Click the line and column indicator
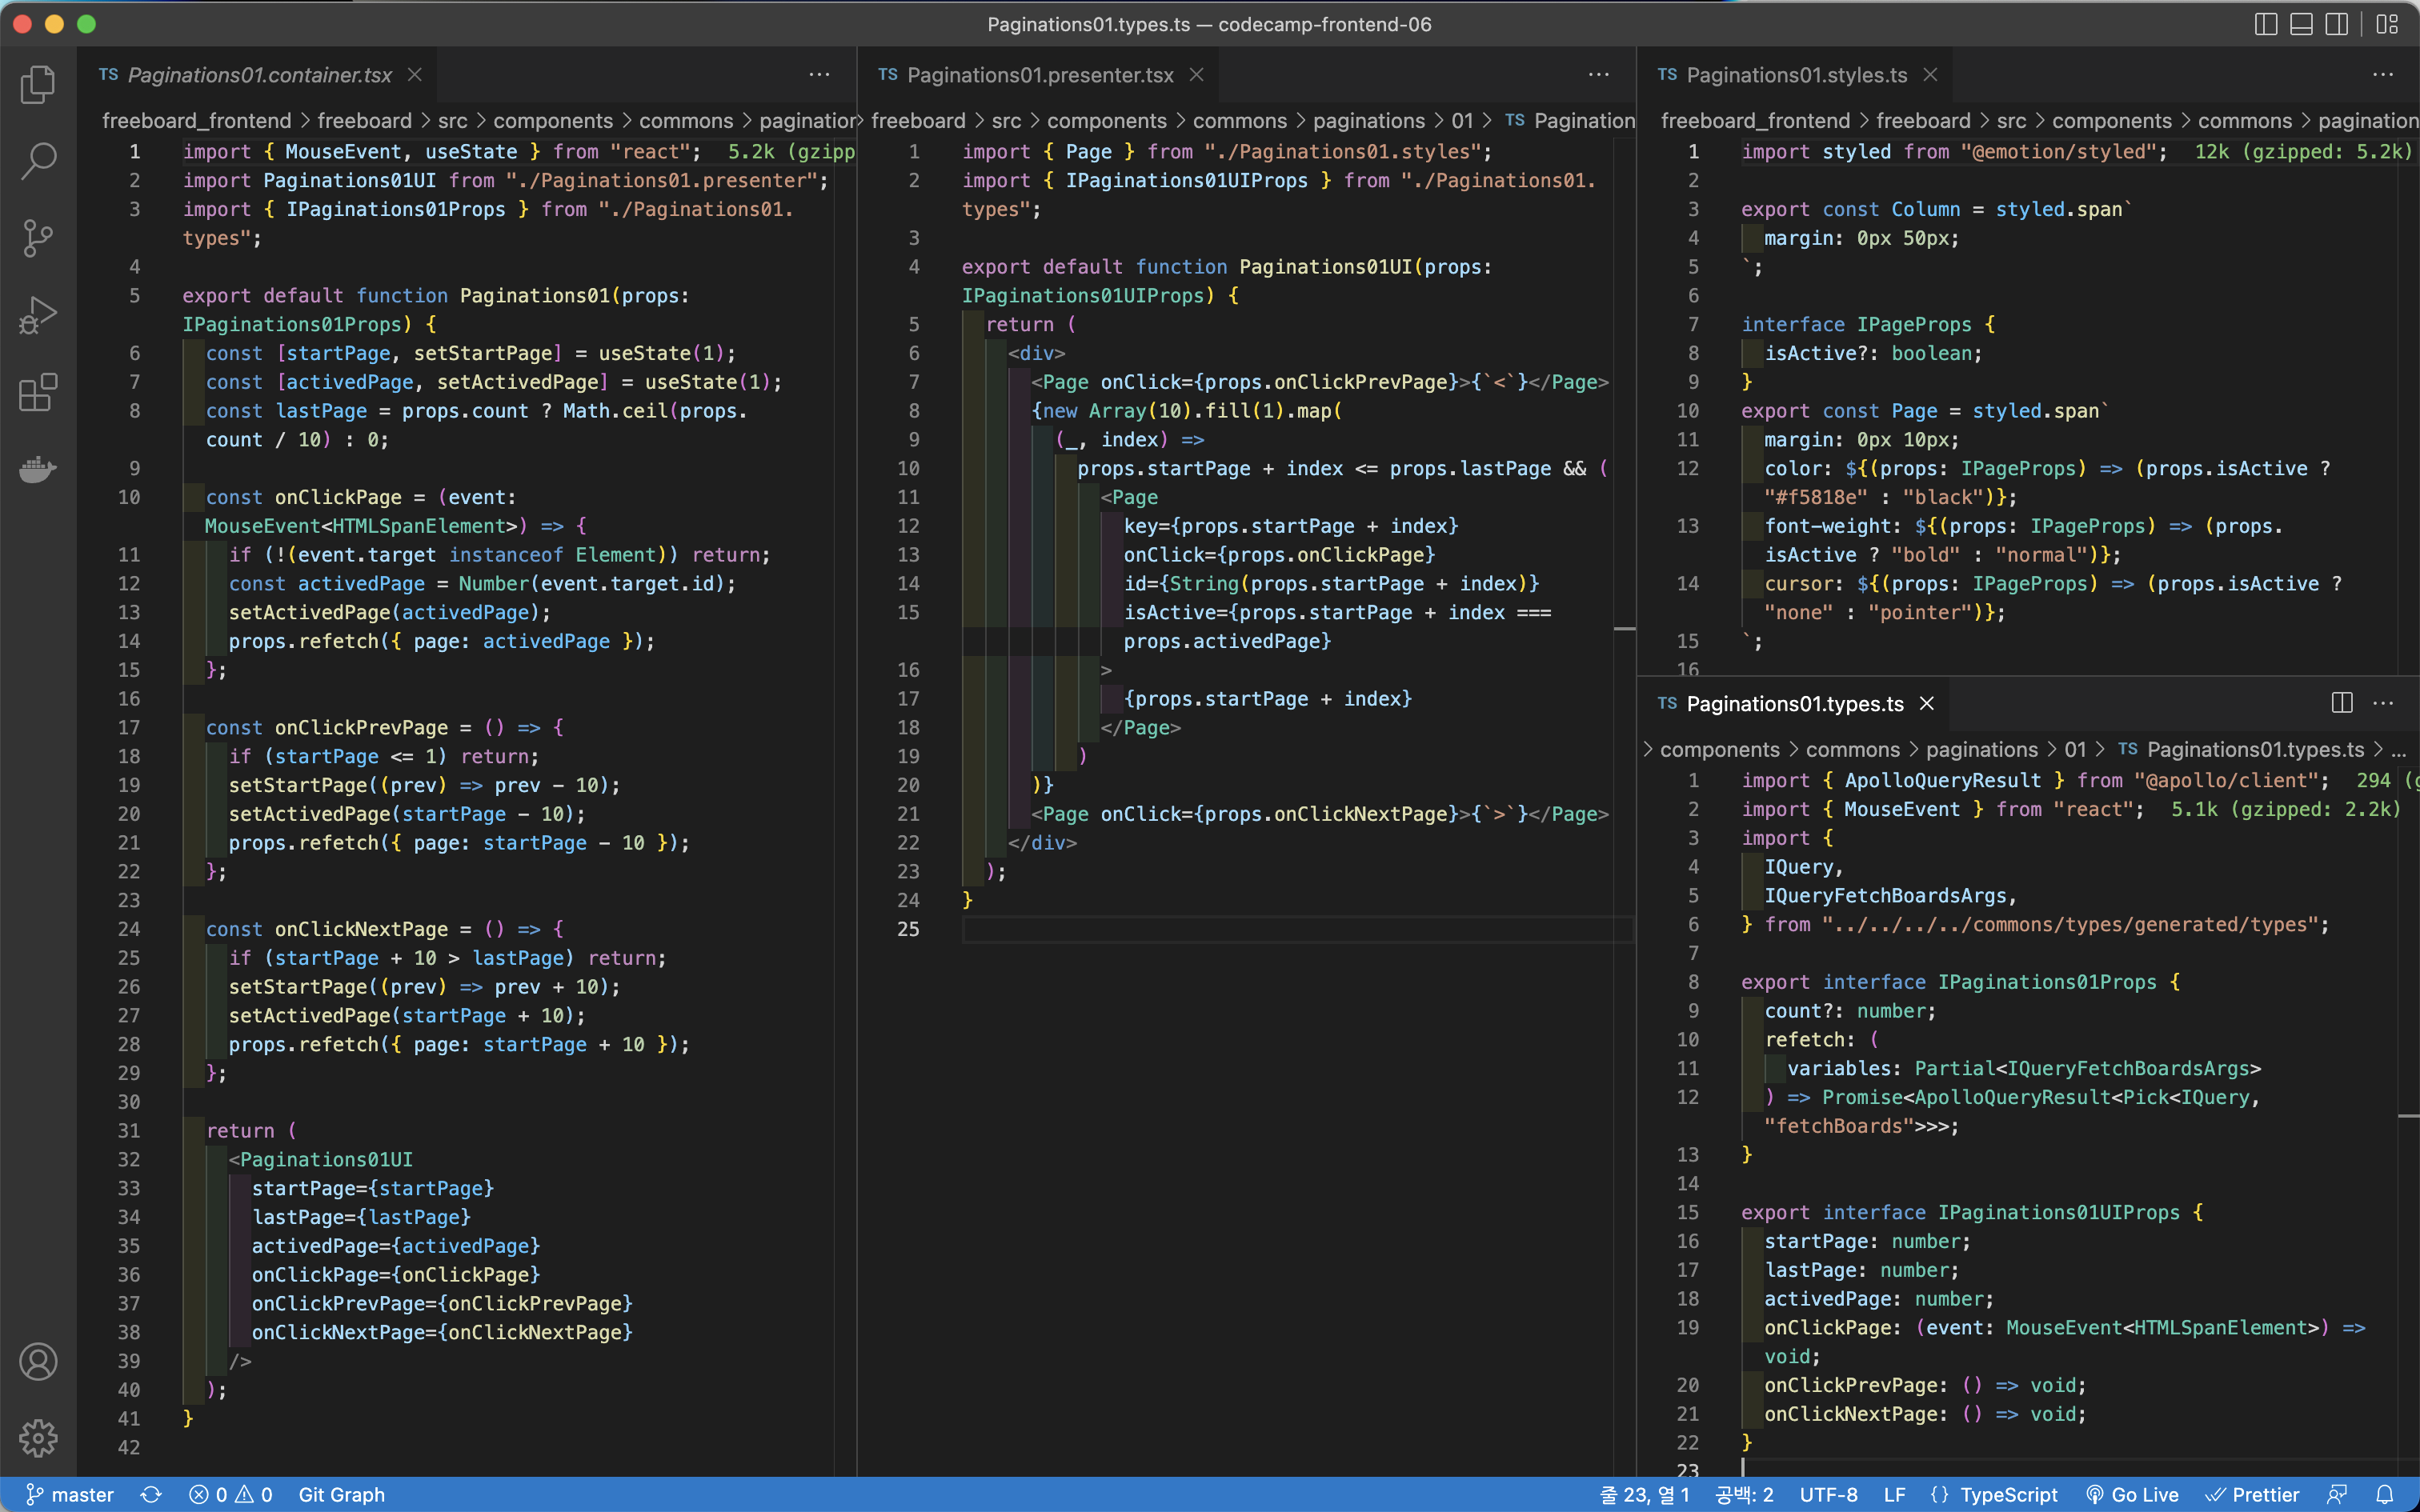Screen dimensions: 2420x1512 tap(1645, 1494)
